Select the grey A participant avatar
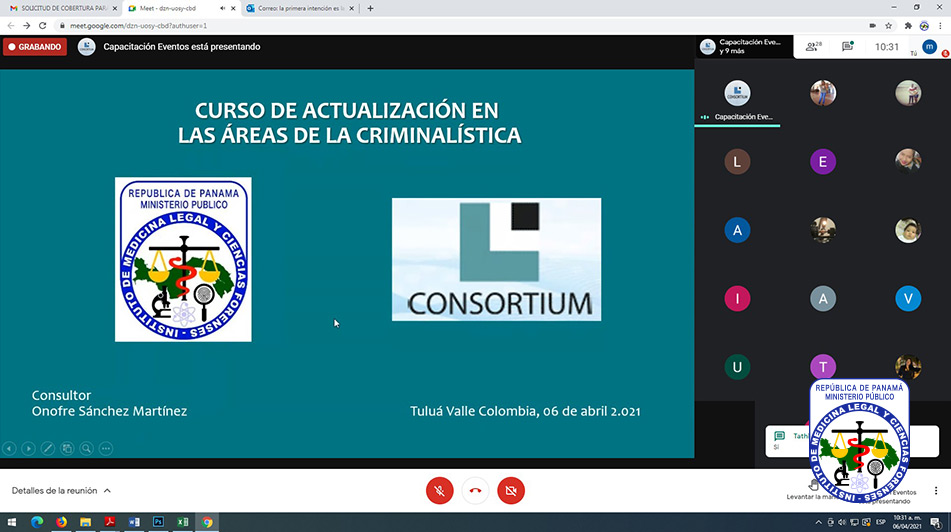The image size is (951, 532). click(823, 298)
